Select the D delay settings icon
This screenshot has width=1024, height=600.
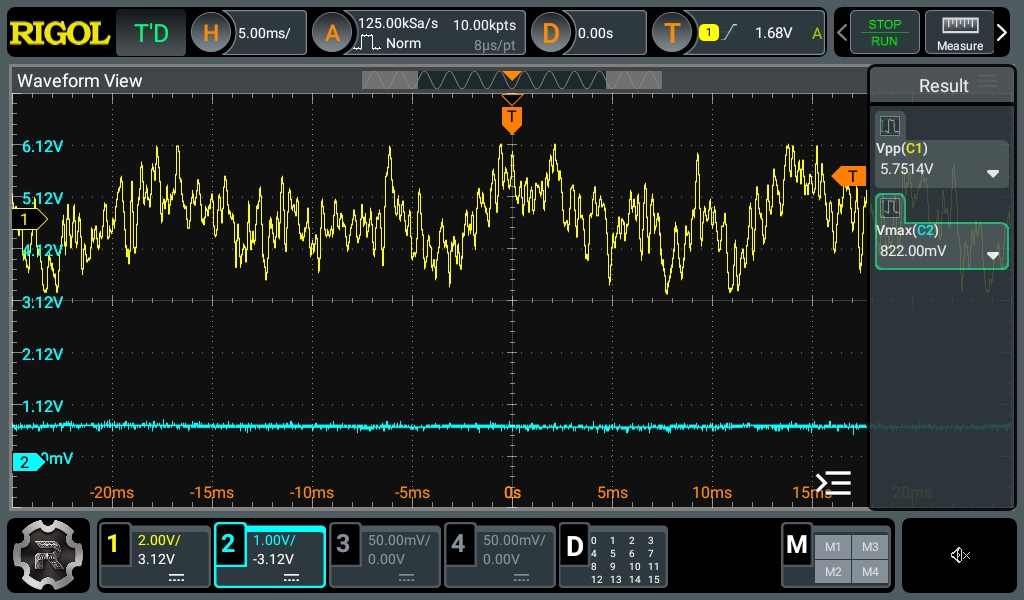[550, 33]
